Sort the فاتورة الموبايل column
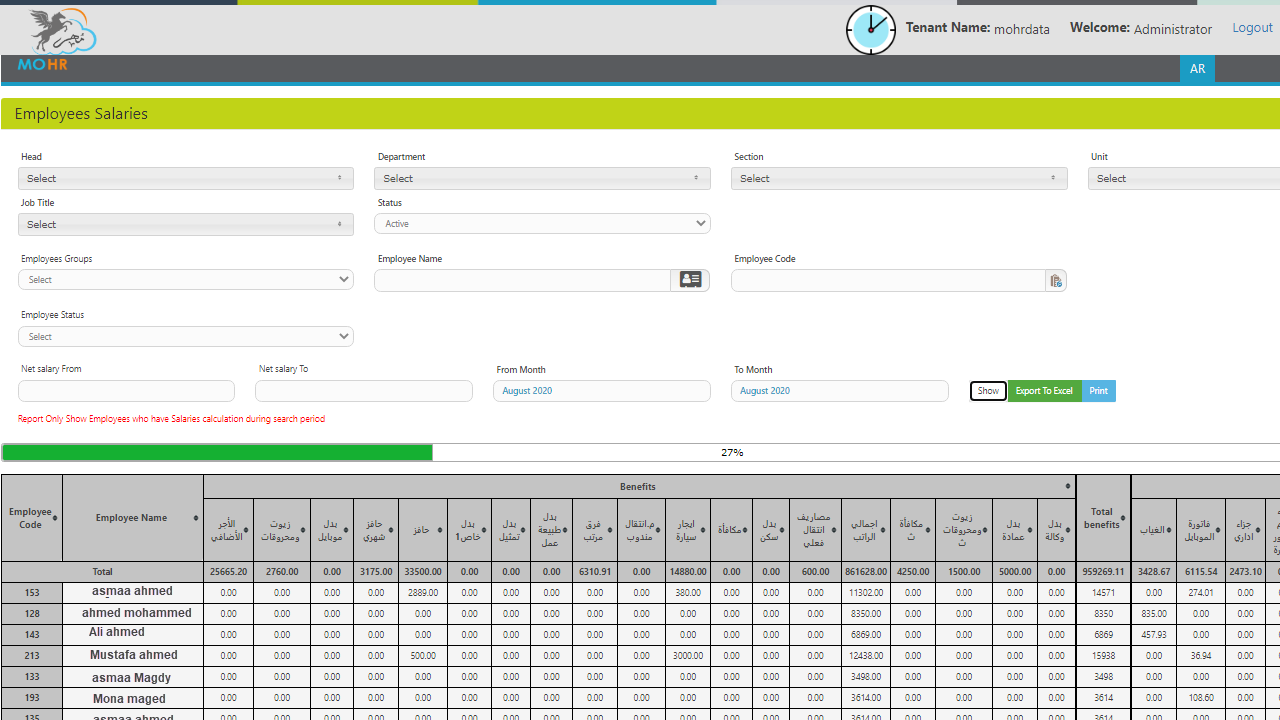Image resolution: width=1280 pixels, height=720 pixels. pyautogui.click(x=1218, y=530)
